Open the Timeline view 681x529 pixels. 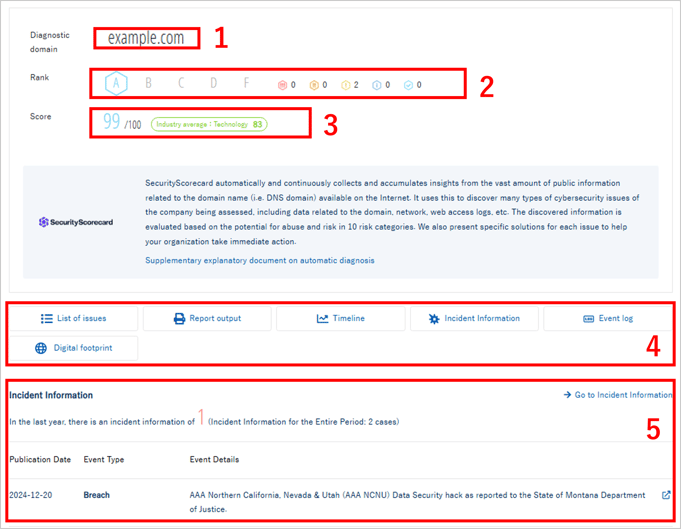(341, 319)
